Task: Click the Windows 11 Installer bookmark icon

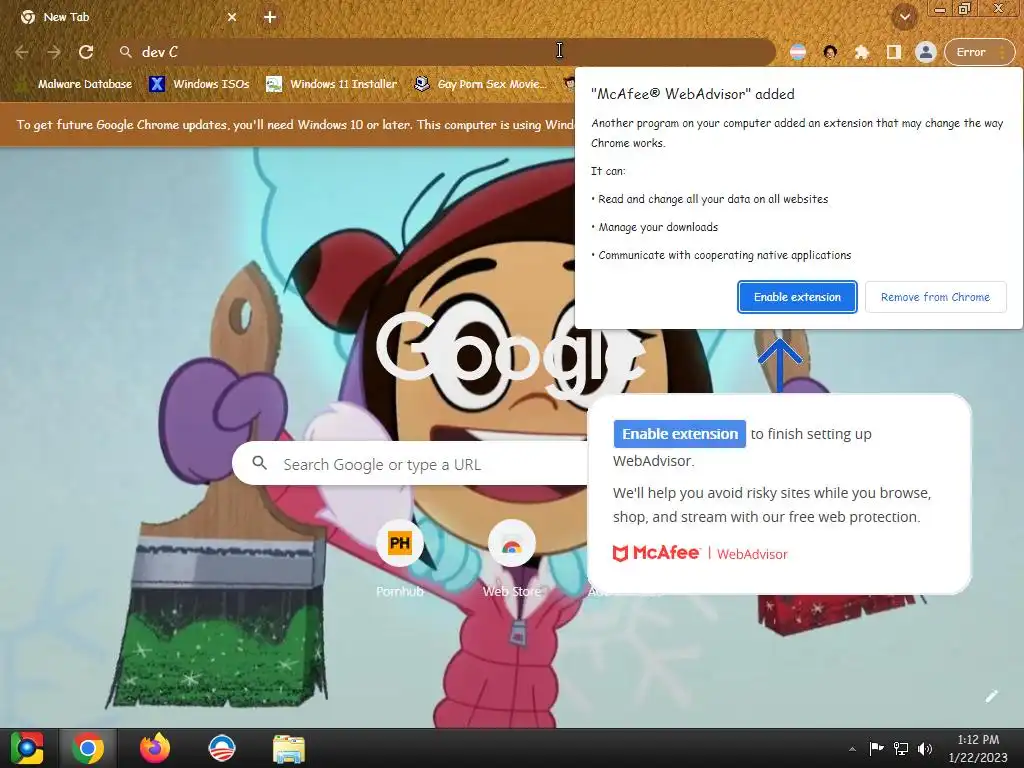Action: click(x=274, y=84)
